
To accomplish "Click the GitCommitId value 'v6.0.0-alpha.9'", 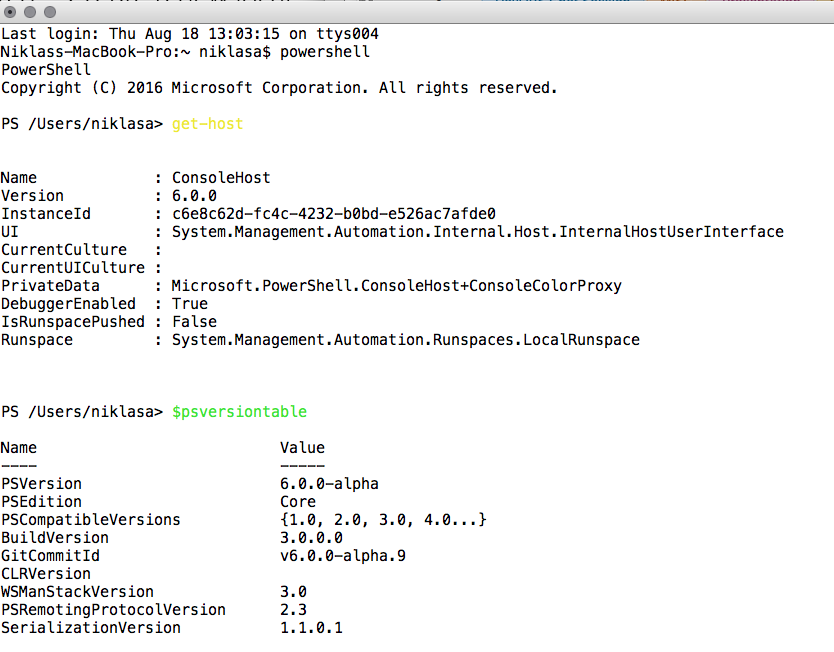I will pos(343,556).
